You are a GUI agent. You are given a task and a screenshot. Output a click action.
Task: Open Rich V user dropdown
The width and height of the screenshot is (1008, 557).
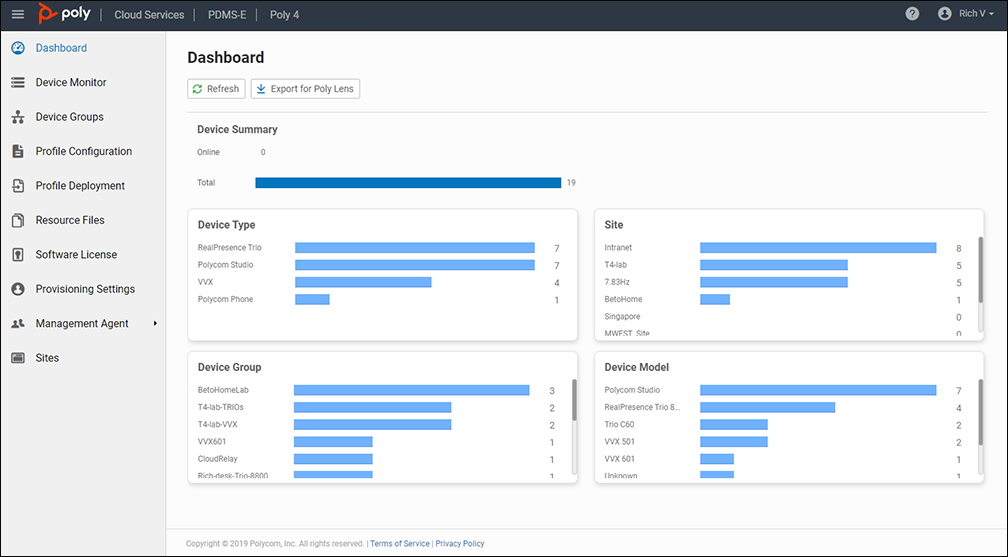(x=976, y=14)
